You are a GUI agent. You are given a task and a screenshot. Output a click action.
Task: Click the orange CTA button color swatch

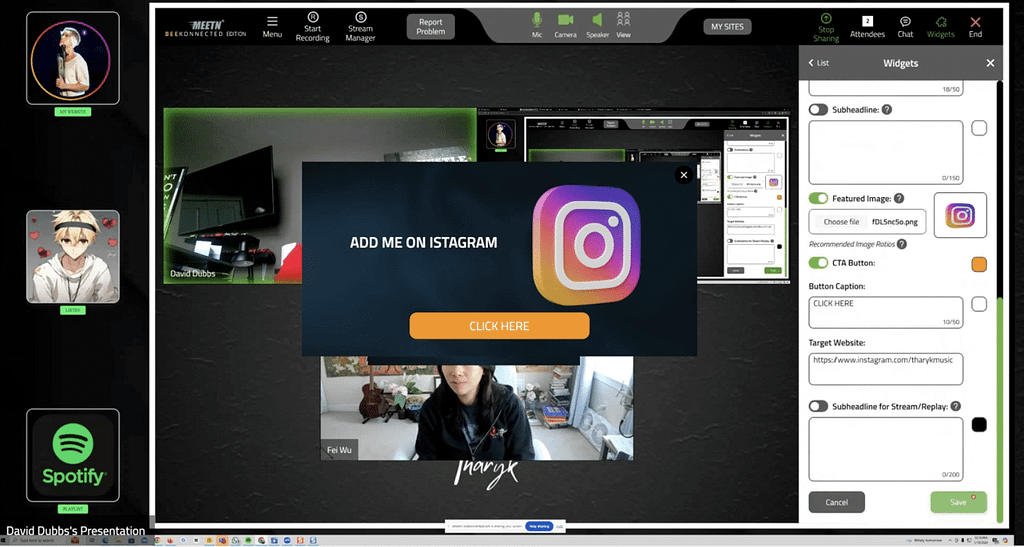[x=979, y=264]
